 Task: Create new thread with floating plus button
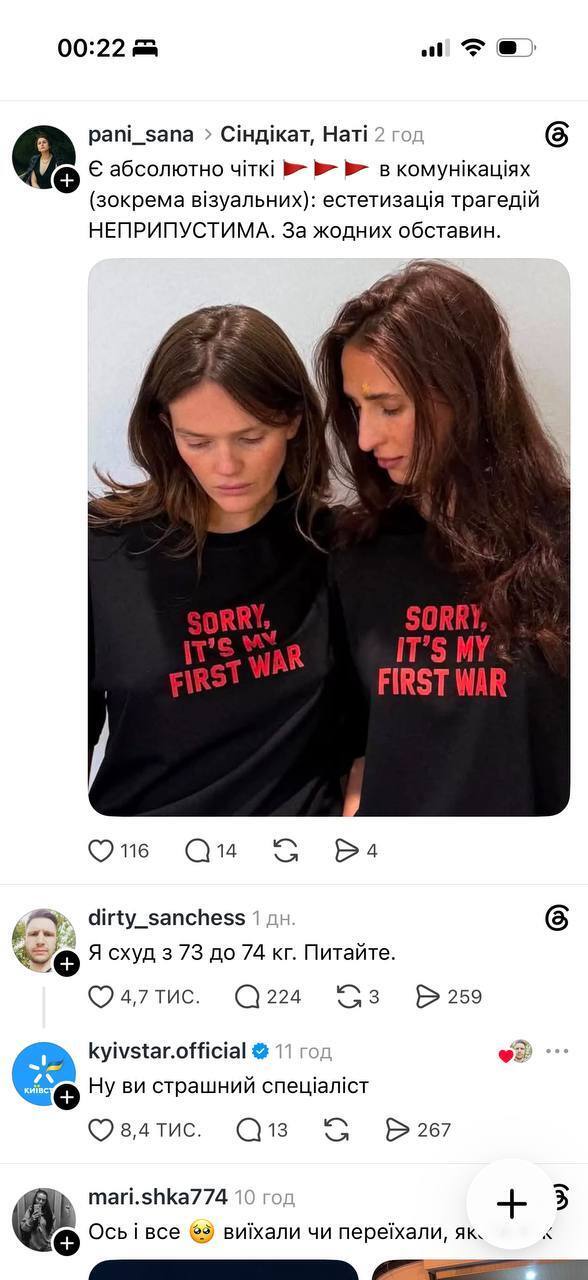click(512, 1203)
